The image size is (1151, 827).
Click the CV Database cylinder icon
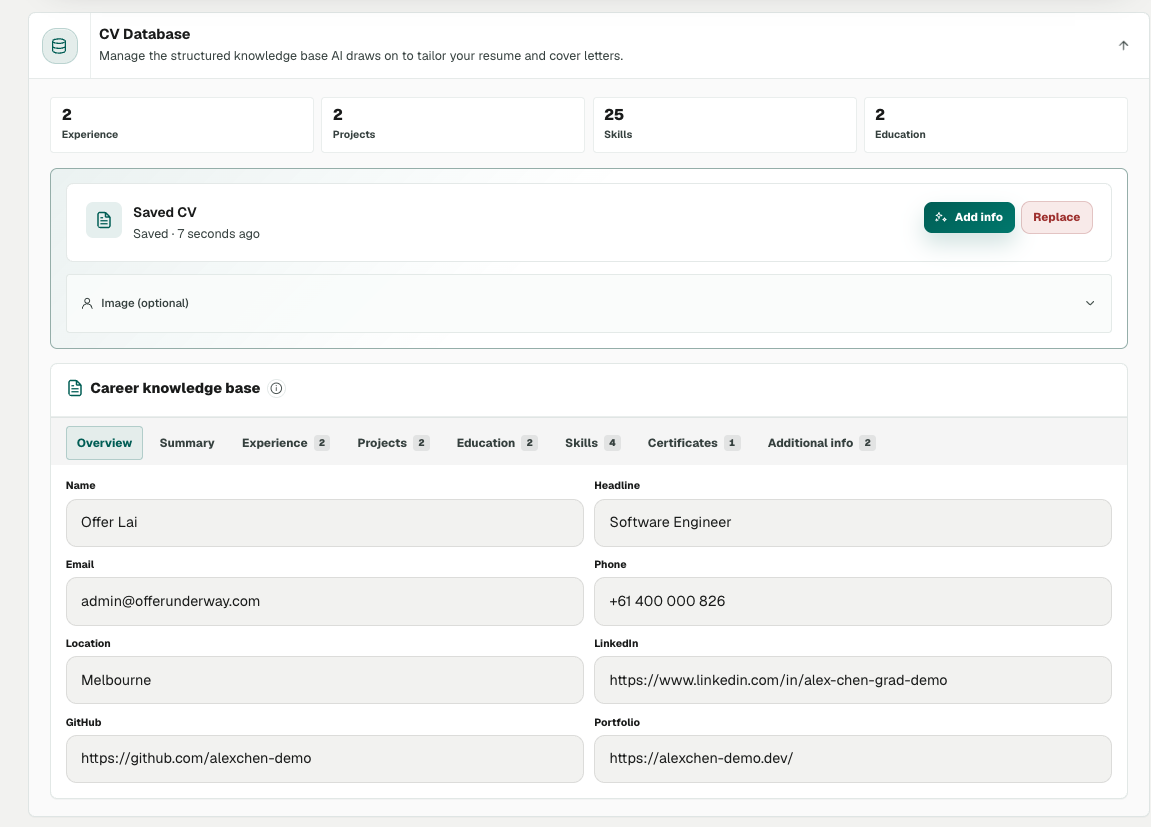coord(59,46)
